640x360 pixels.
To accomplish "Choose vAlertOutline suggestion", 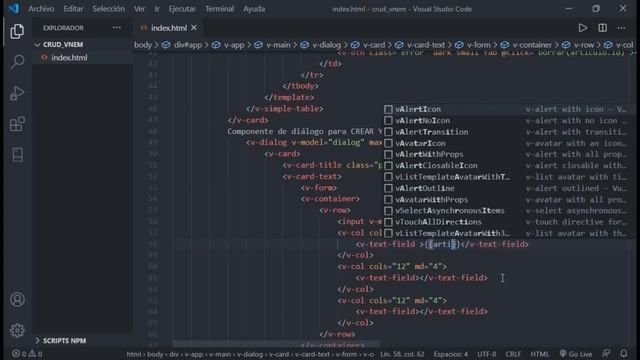I will pos(506,188).
